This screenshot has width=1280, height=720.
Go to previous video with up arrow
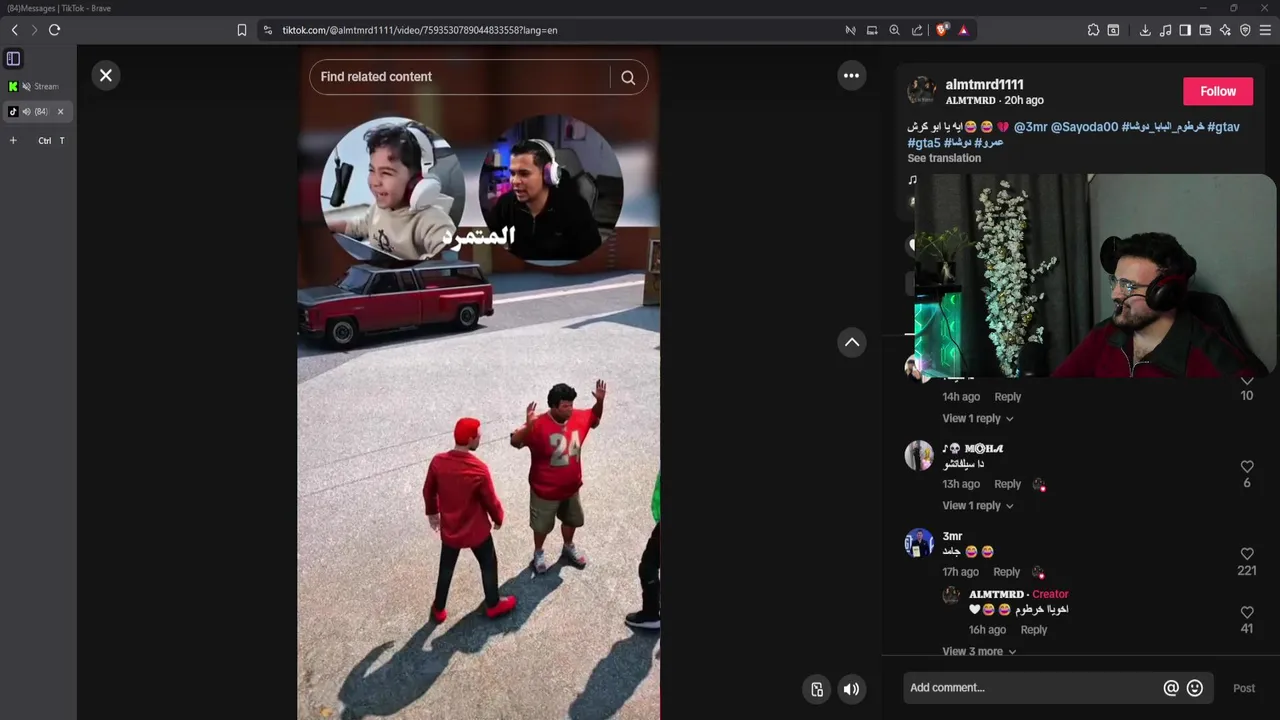(x=851, y=342)
